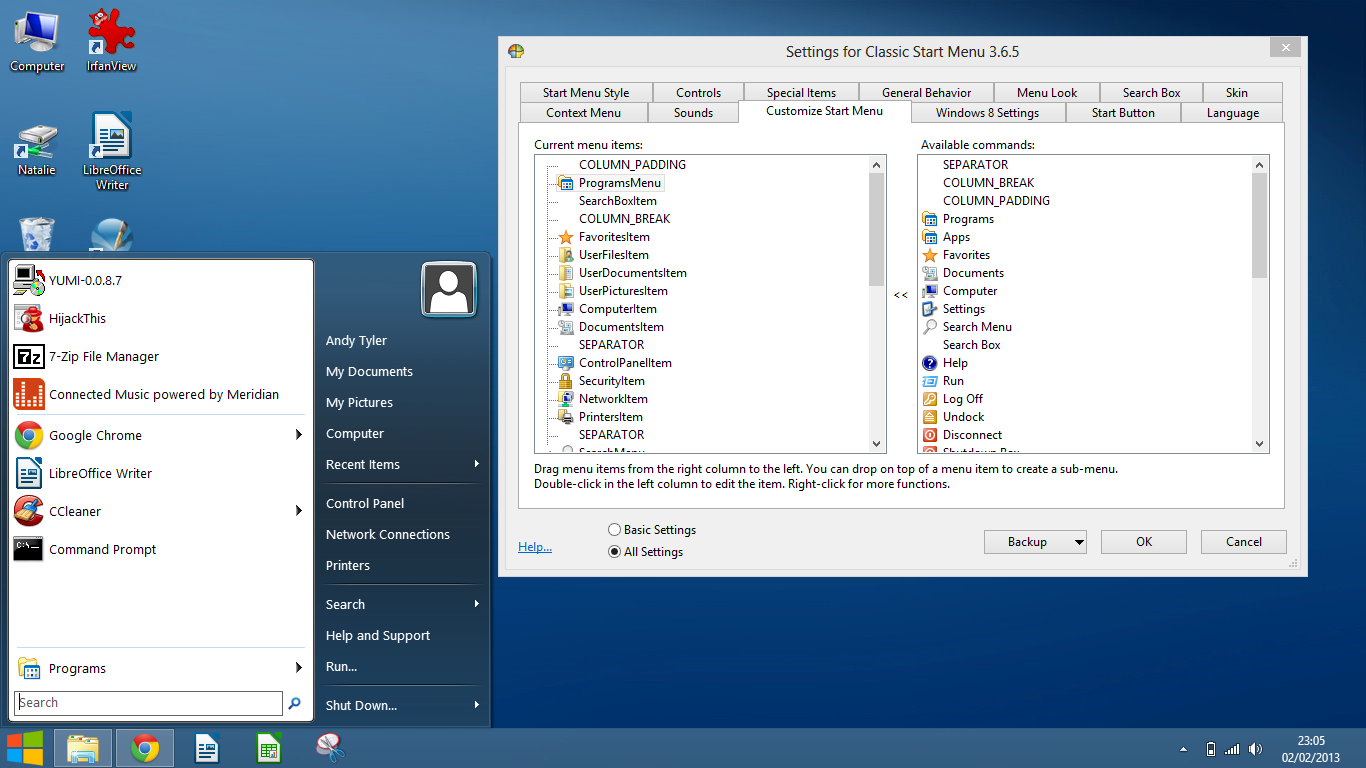1366x768 pixels.
Task: Click the Search Menu magnifier icon
Action: pyautogui.click(x=930, y=327)
